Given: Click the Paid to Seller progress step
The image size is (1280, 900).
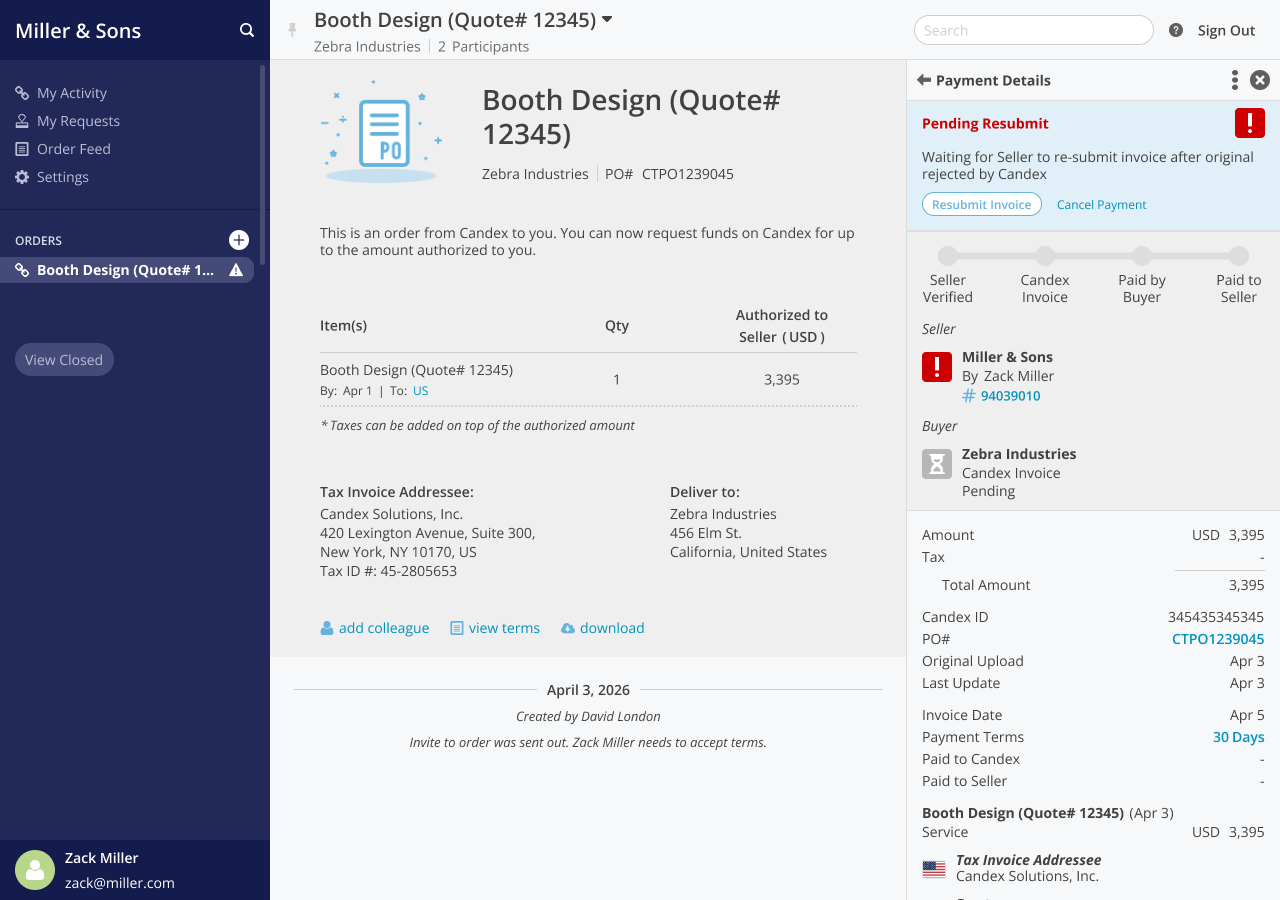Looking at the screenshot, I should pos(1239,256).
